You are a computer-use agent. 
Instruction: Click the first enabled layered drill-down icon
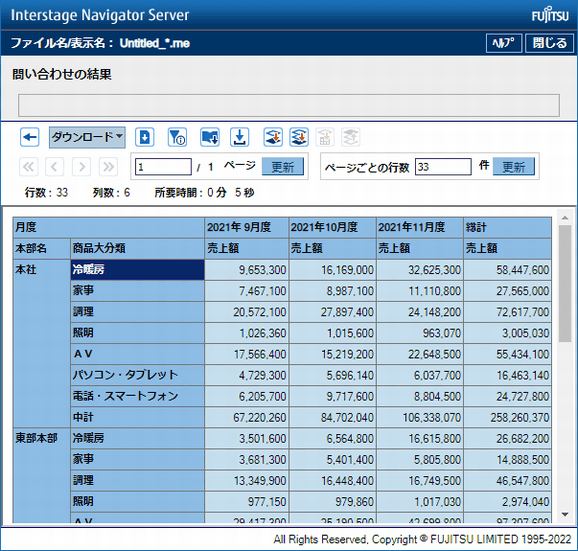[273, 137]
